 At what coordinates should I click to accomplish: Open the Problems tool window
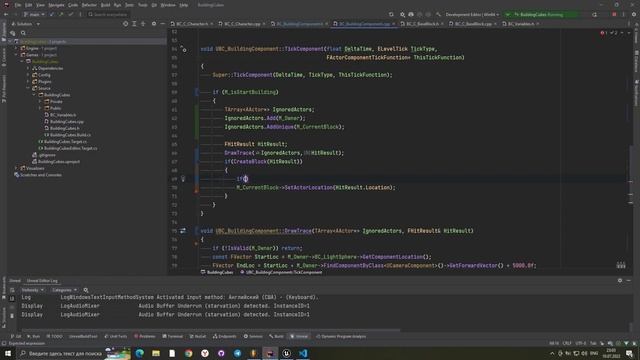[x=144, y=336]
